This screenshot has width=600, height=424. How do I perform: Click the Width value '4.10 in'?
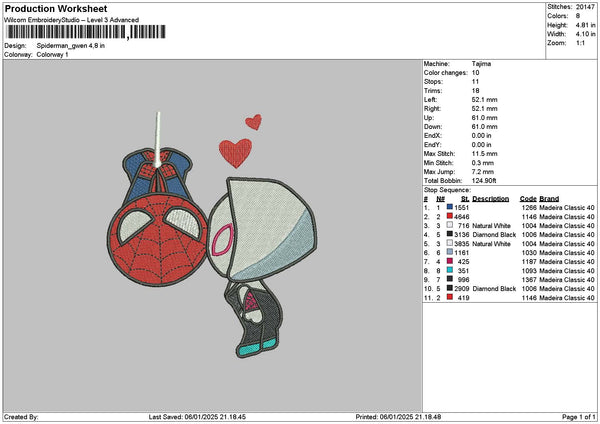pyautogui.click(x=586, y=34)
